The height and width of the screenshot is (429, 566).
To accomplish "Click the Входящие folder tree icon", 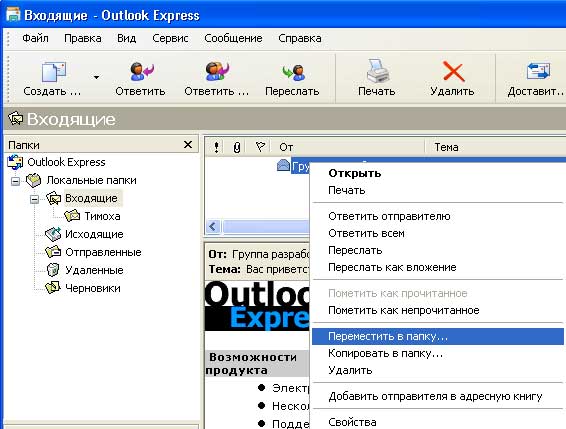I will tap(54, 198).
